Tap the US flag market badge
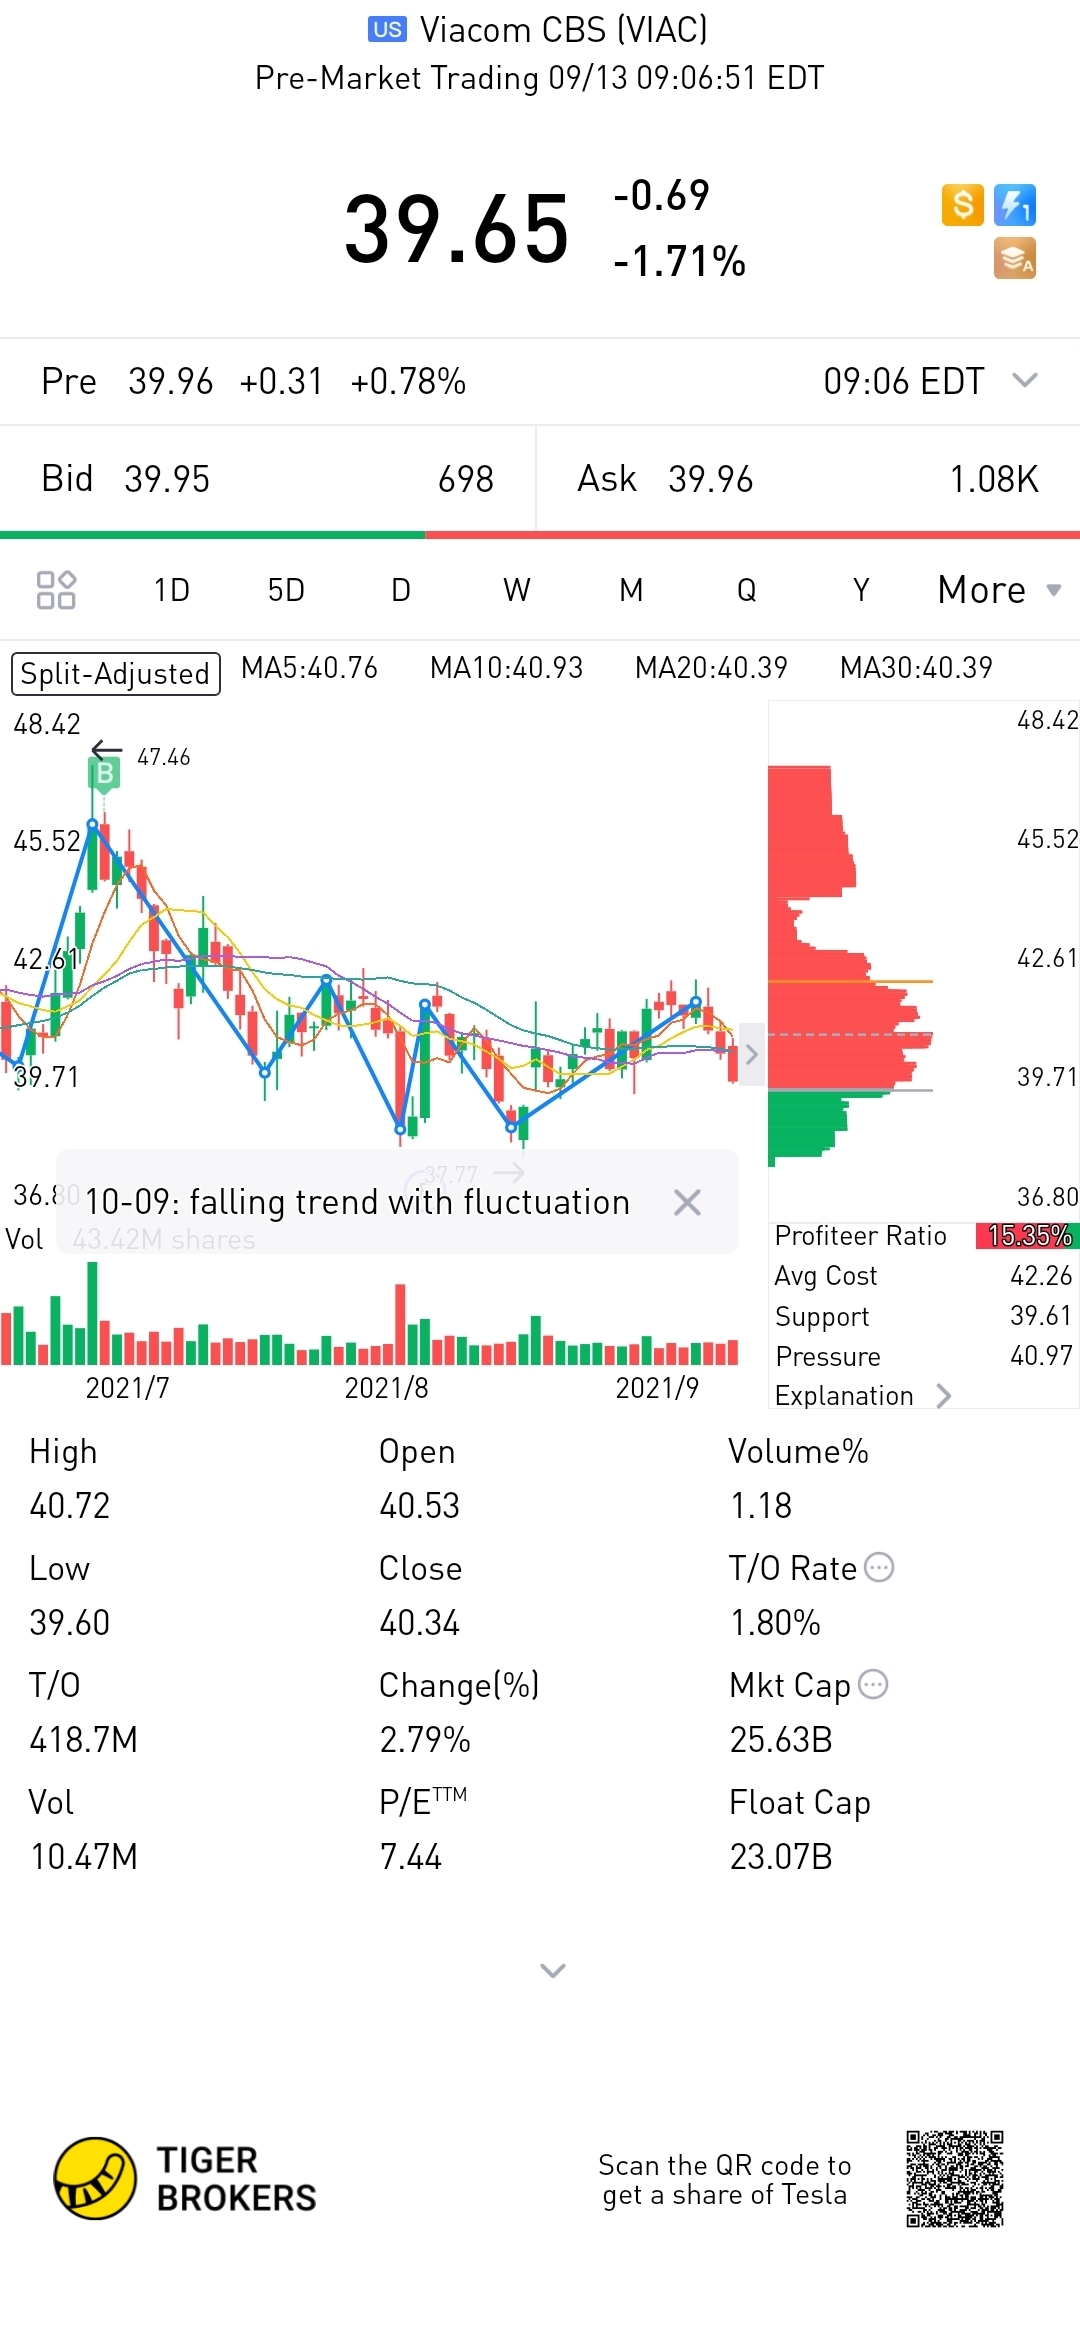 (387, 29)
